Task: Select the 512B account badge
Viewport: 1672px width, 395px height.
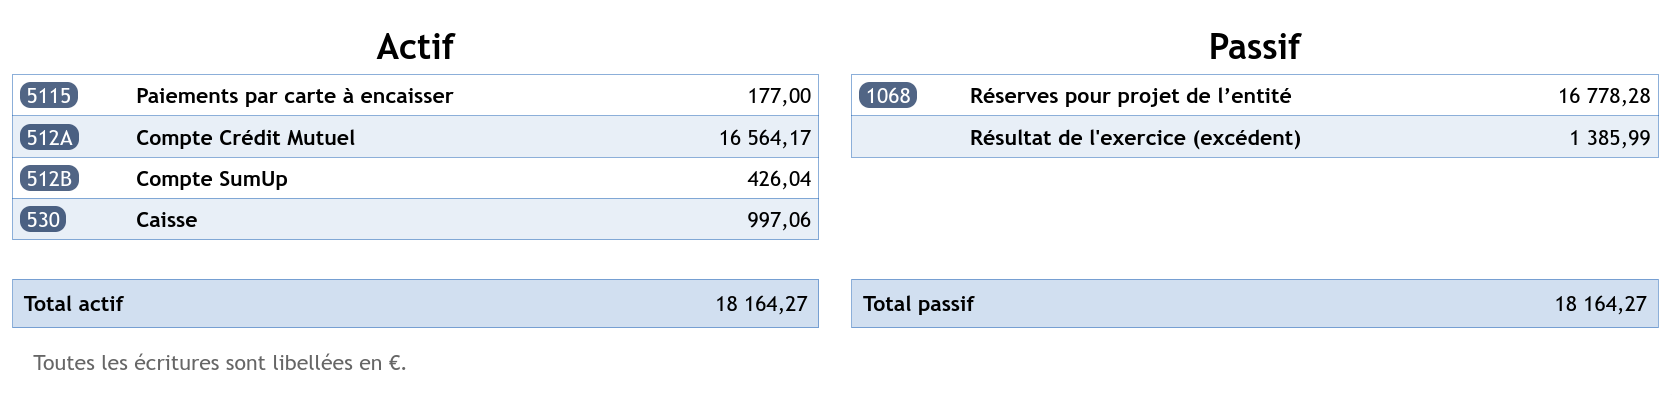Action: point(49,179)
